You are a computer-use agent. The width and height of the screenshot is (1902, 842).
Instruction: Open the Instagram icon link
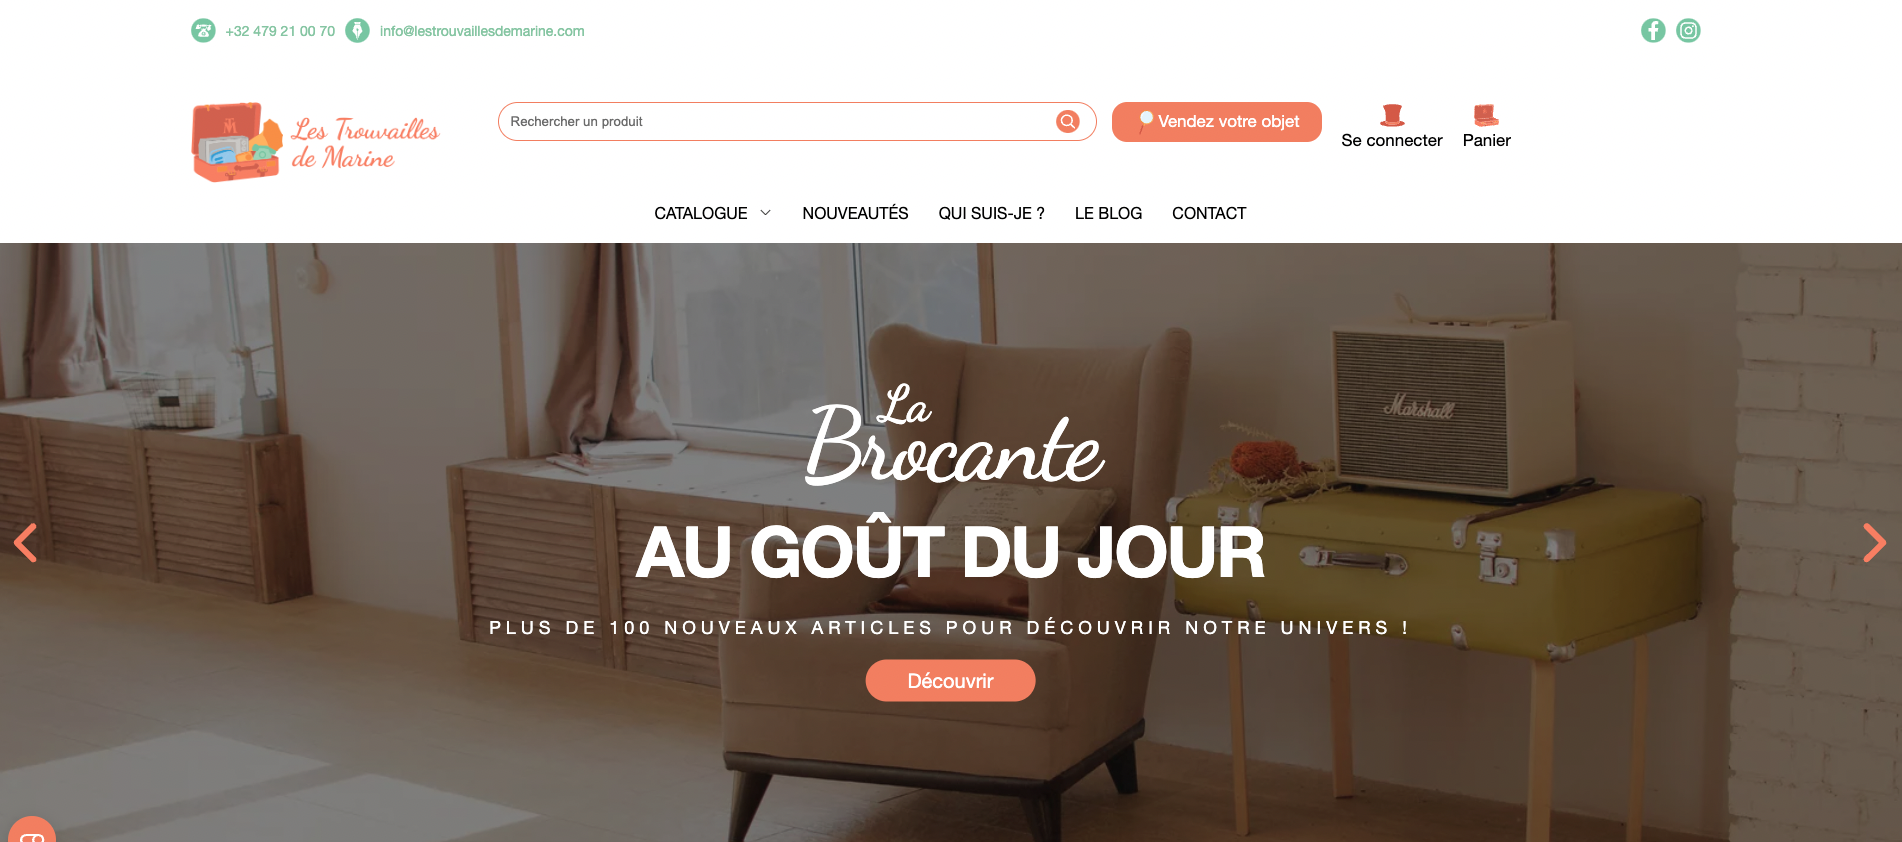point(1688,31)
